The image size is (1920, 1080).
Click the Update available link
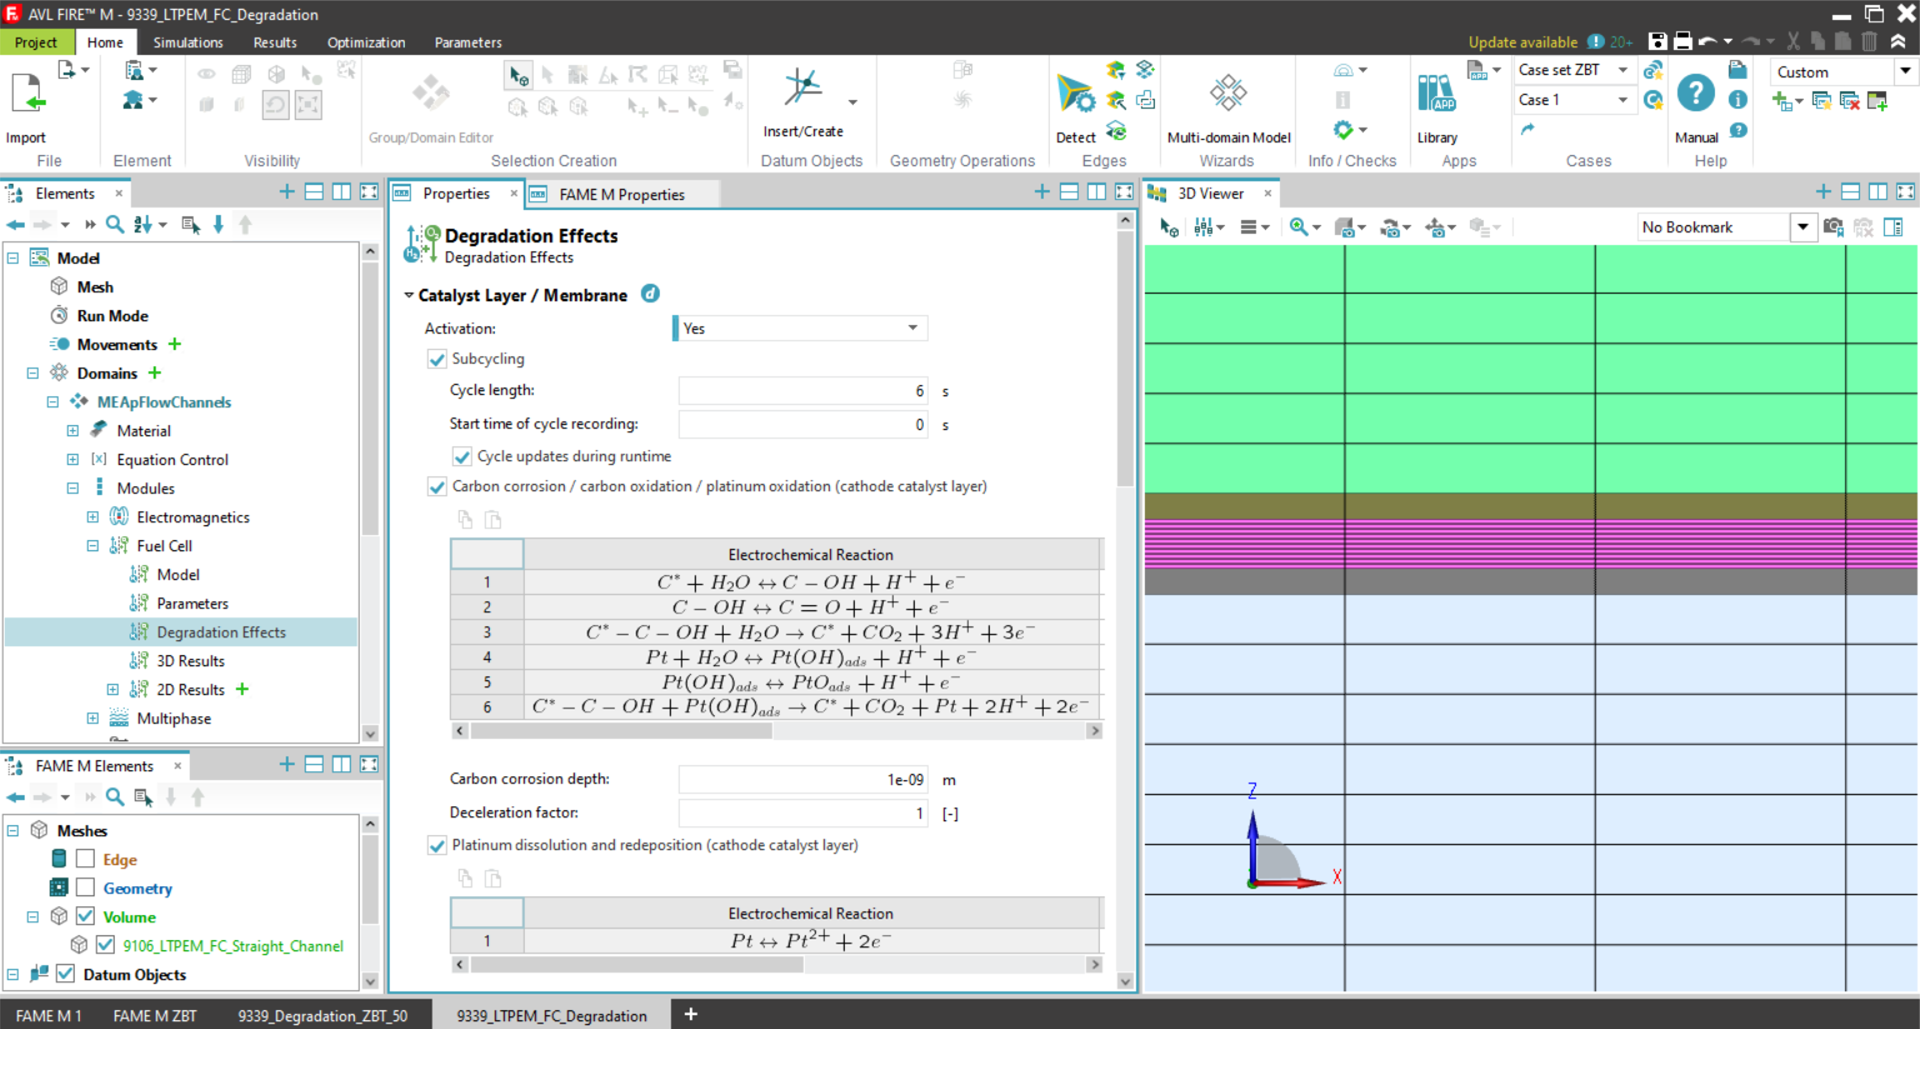(x=1522, y=42)
